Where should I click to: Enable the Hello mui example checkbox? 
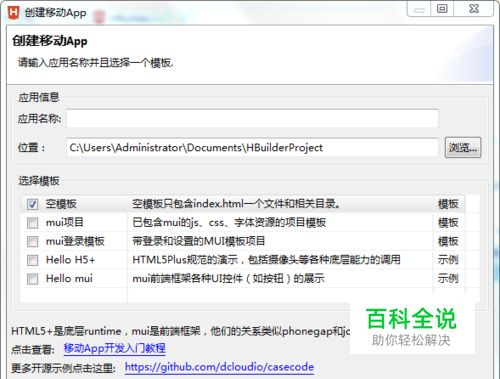click(32, 279)
